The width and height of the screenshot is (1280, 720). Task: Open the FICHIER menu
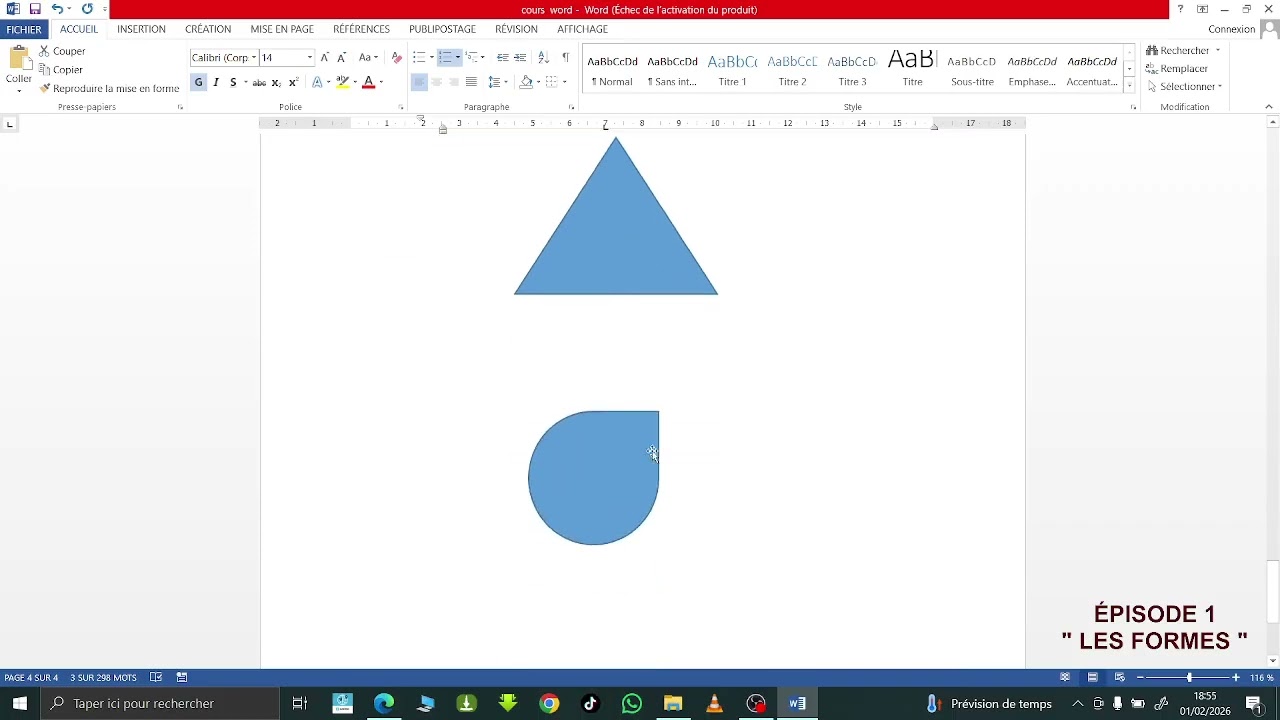[x=24, y=30]
